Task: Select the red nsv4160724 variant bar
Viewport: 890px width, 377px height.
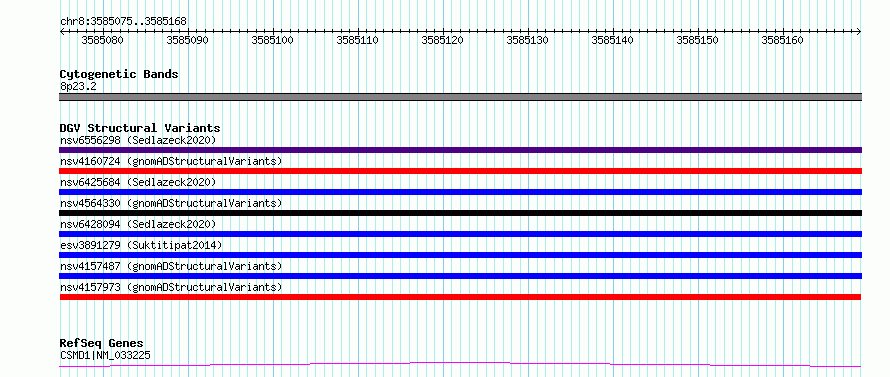Action: (x=460, y=171)
